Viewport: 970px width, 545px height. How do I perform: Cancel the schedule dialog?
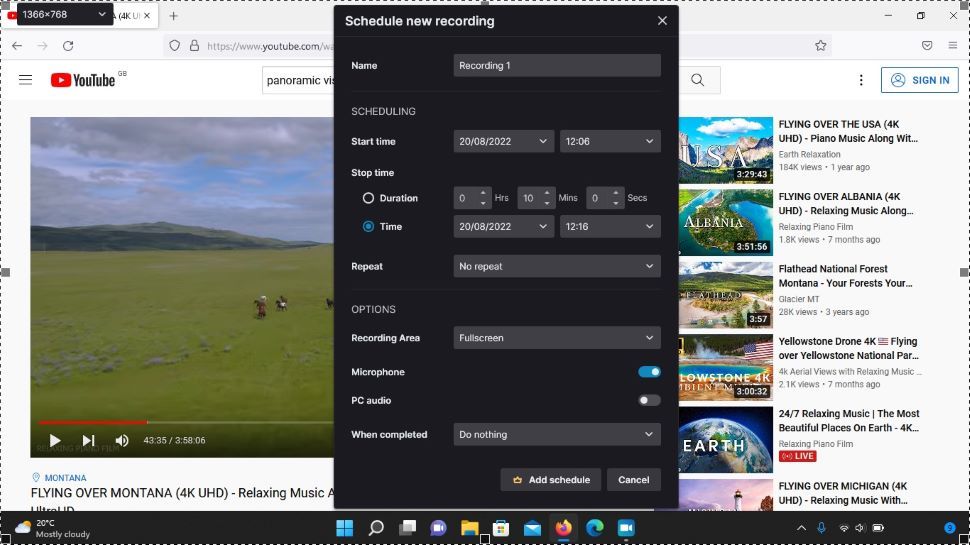point(633,480)
